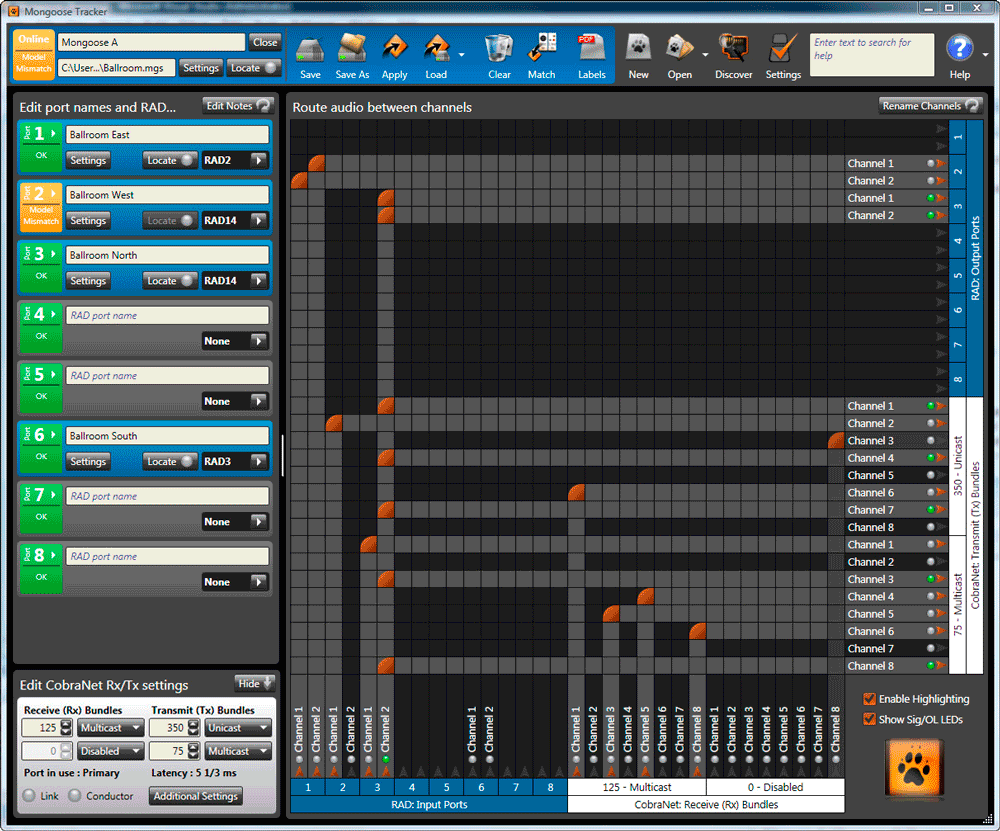1000x831 pixels.
Task: Uncheck Enable Highlighting checkbox
Action: click(869, 699)
